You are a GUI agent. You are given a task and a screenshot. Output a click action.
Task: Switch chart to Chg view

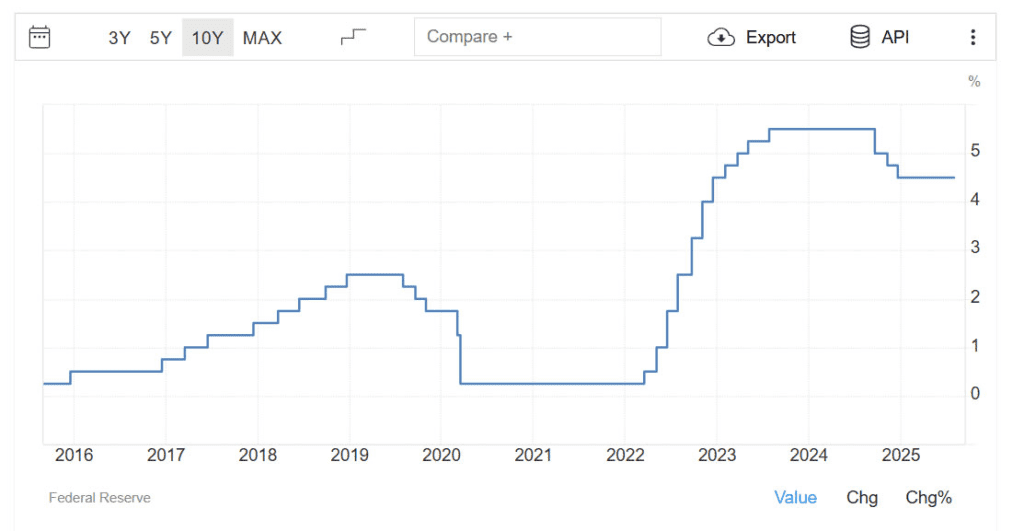click(861, 497)
